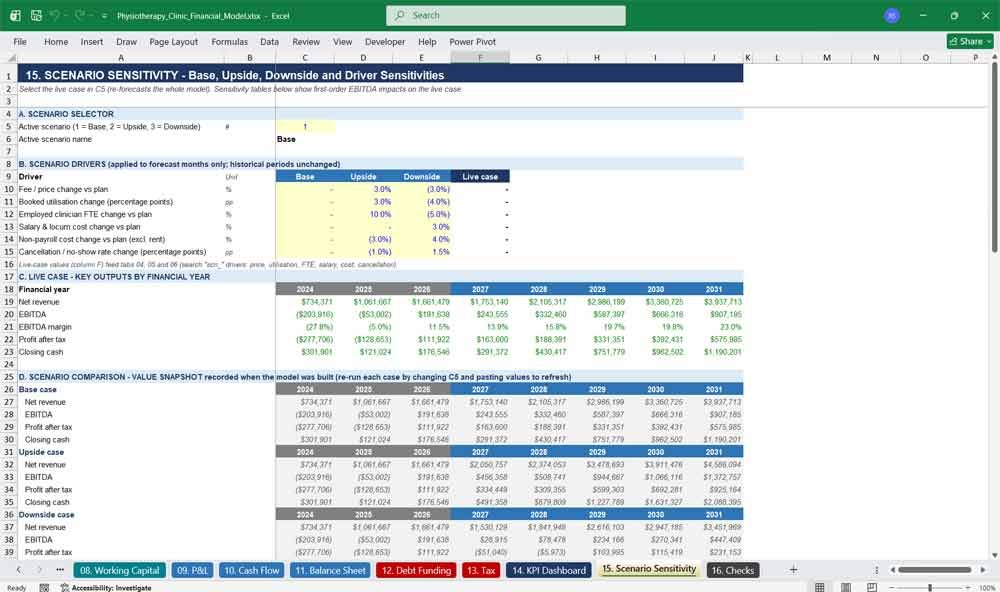
Task: Click the magnifier icon in search box
Action: pos(400,15)
